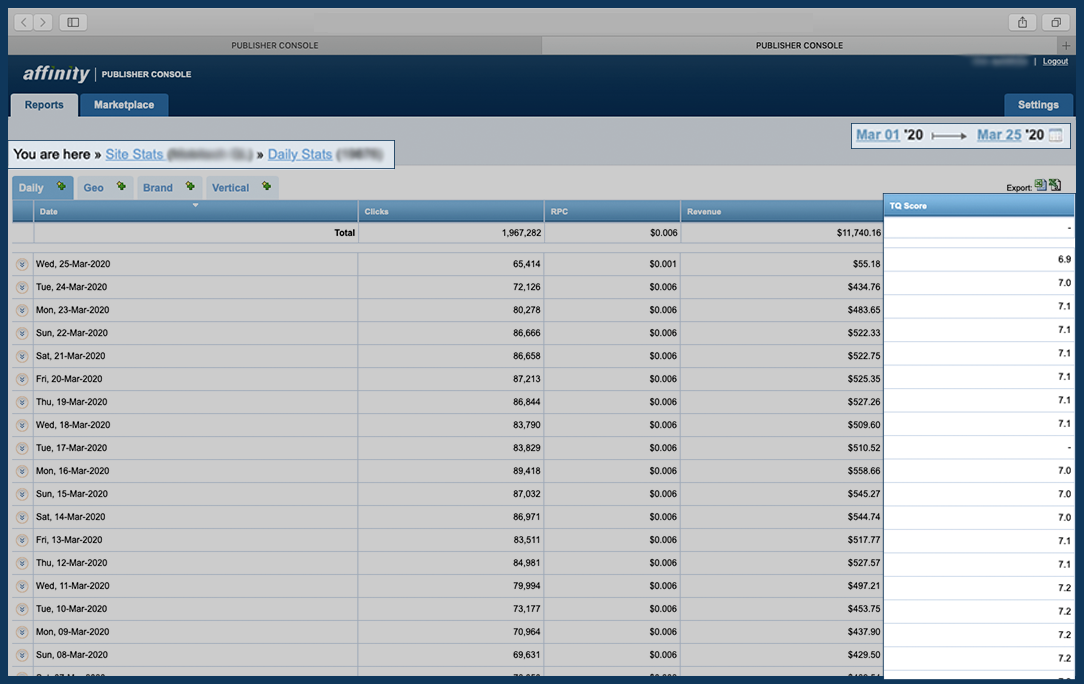Click the green plus icon on Brand tab

pos(190,186)
